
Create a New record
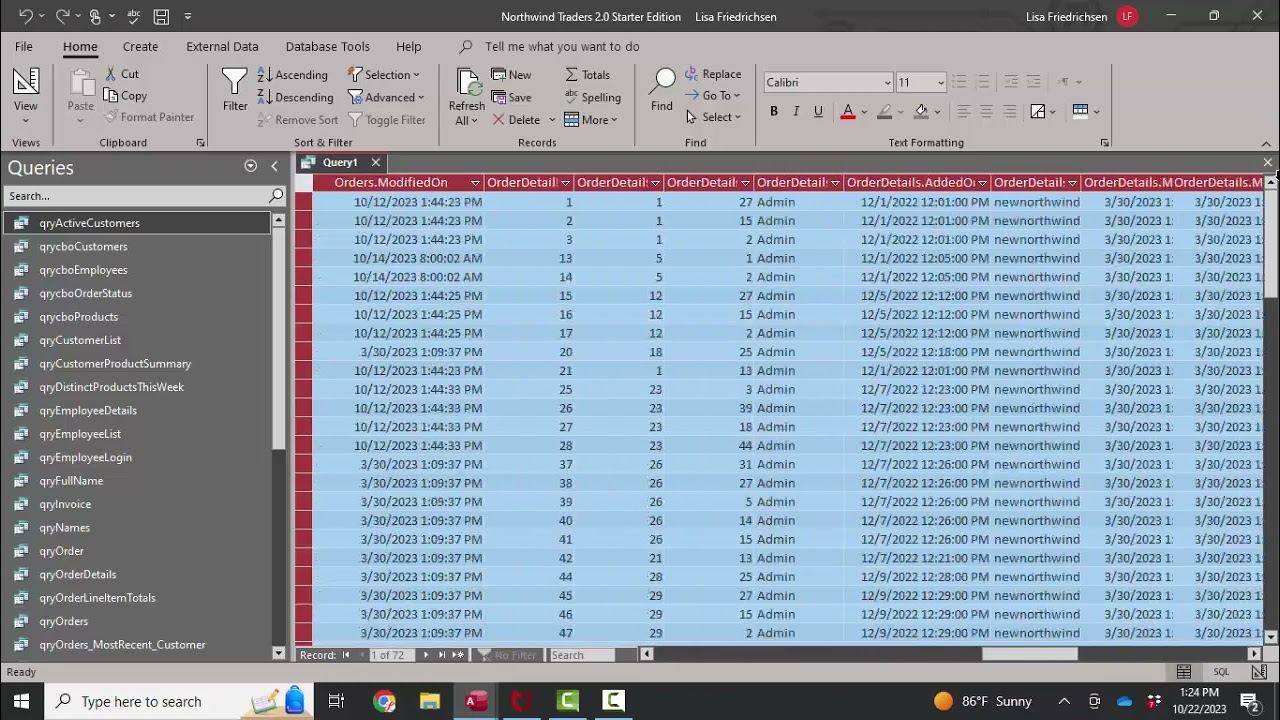pos(511,75)
